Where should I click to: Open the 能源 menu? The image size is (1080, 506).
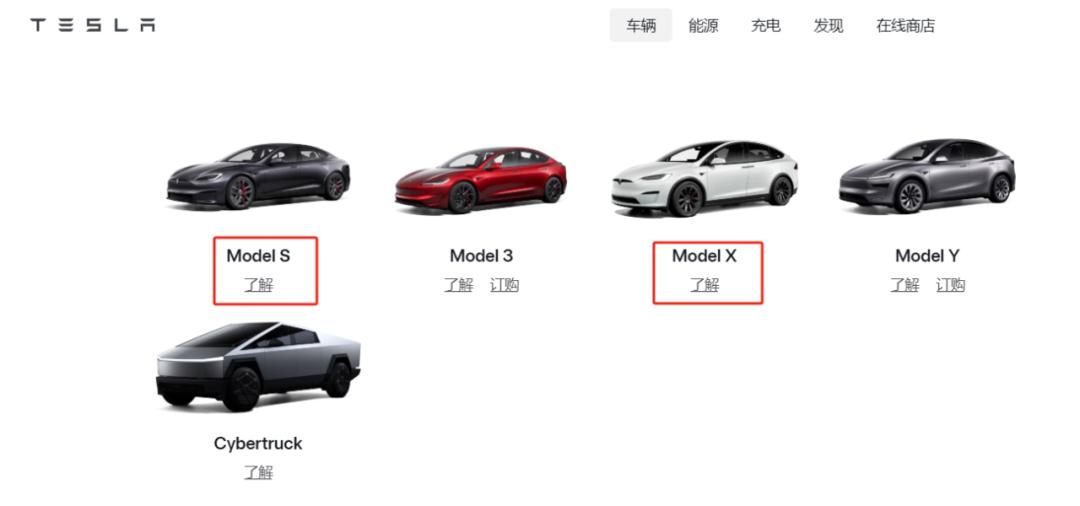point(703,26)
